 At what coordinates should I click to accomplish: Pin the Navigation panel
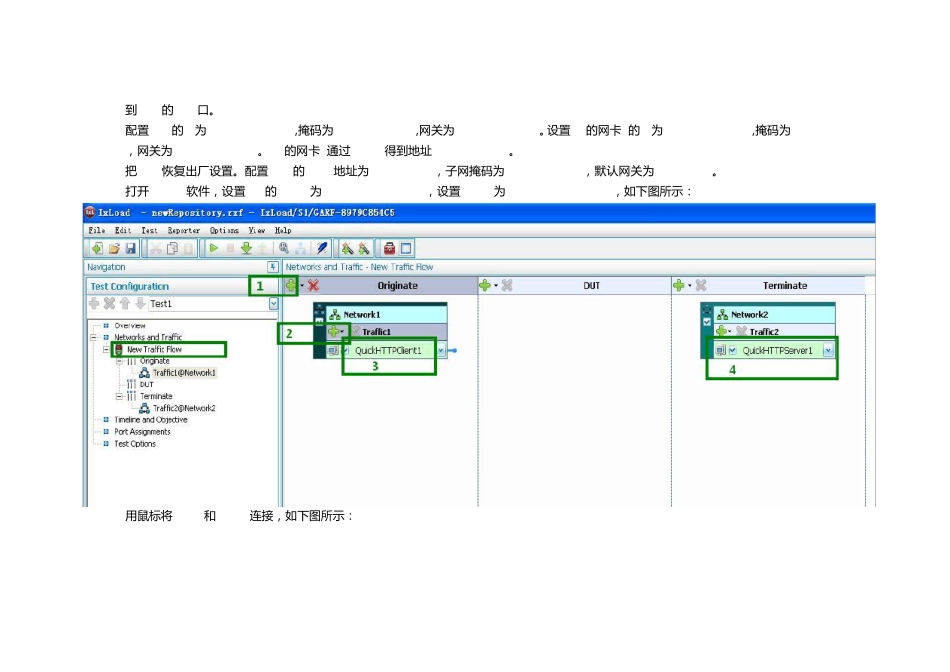click(x=273, y=267)
